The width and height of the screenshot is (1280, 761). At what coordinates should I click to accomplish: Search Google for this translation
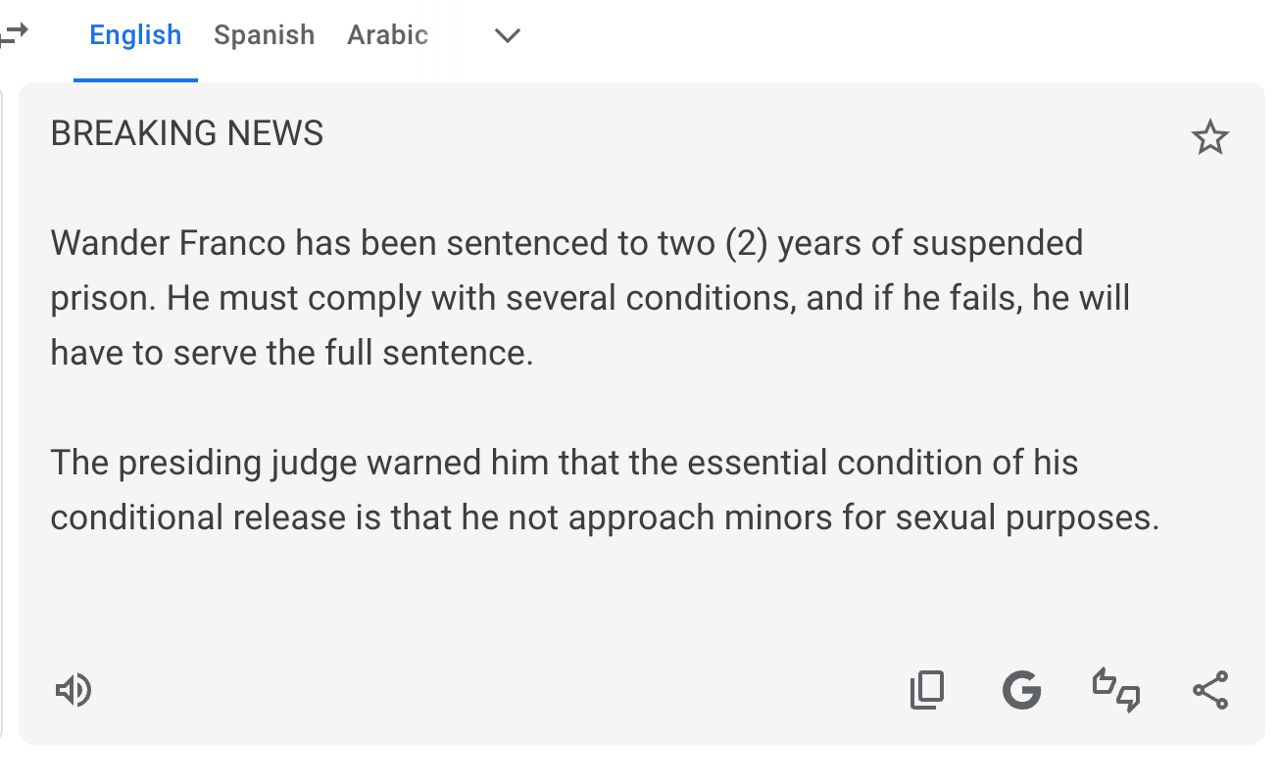click(1022, 690)
